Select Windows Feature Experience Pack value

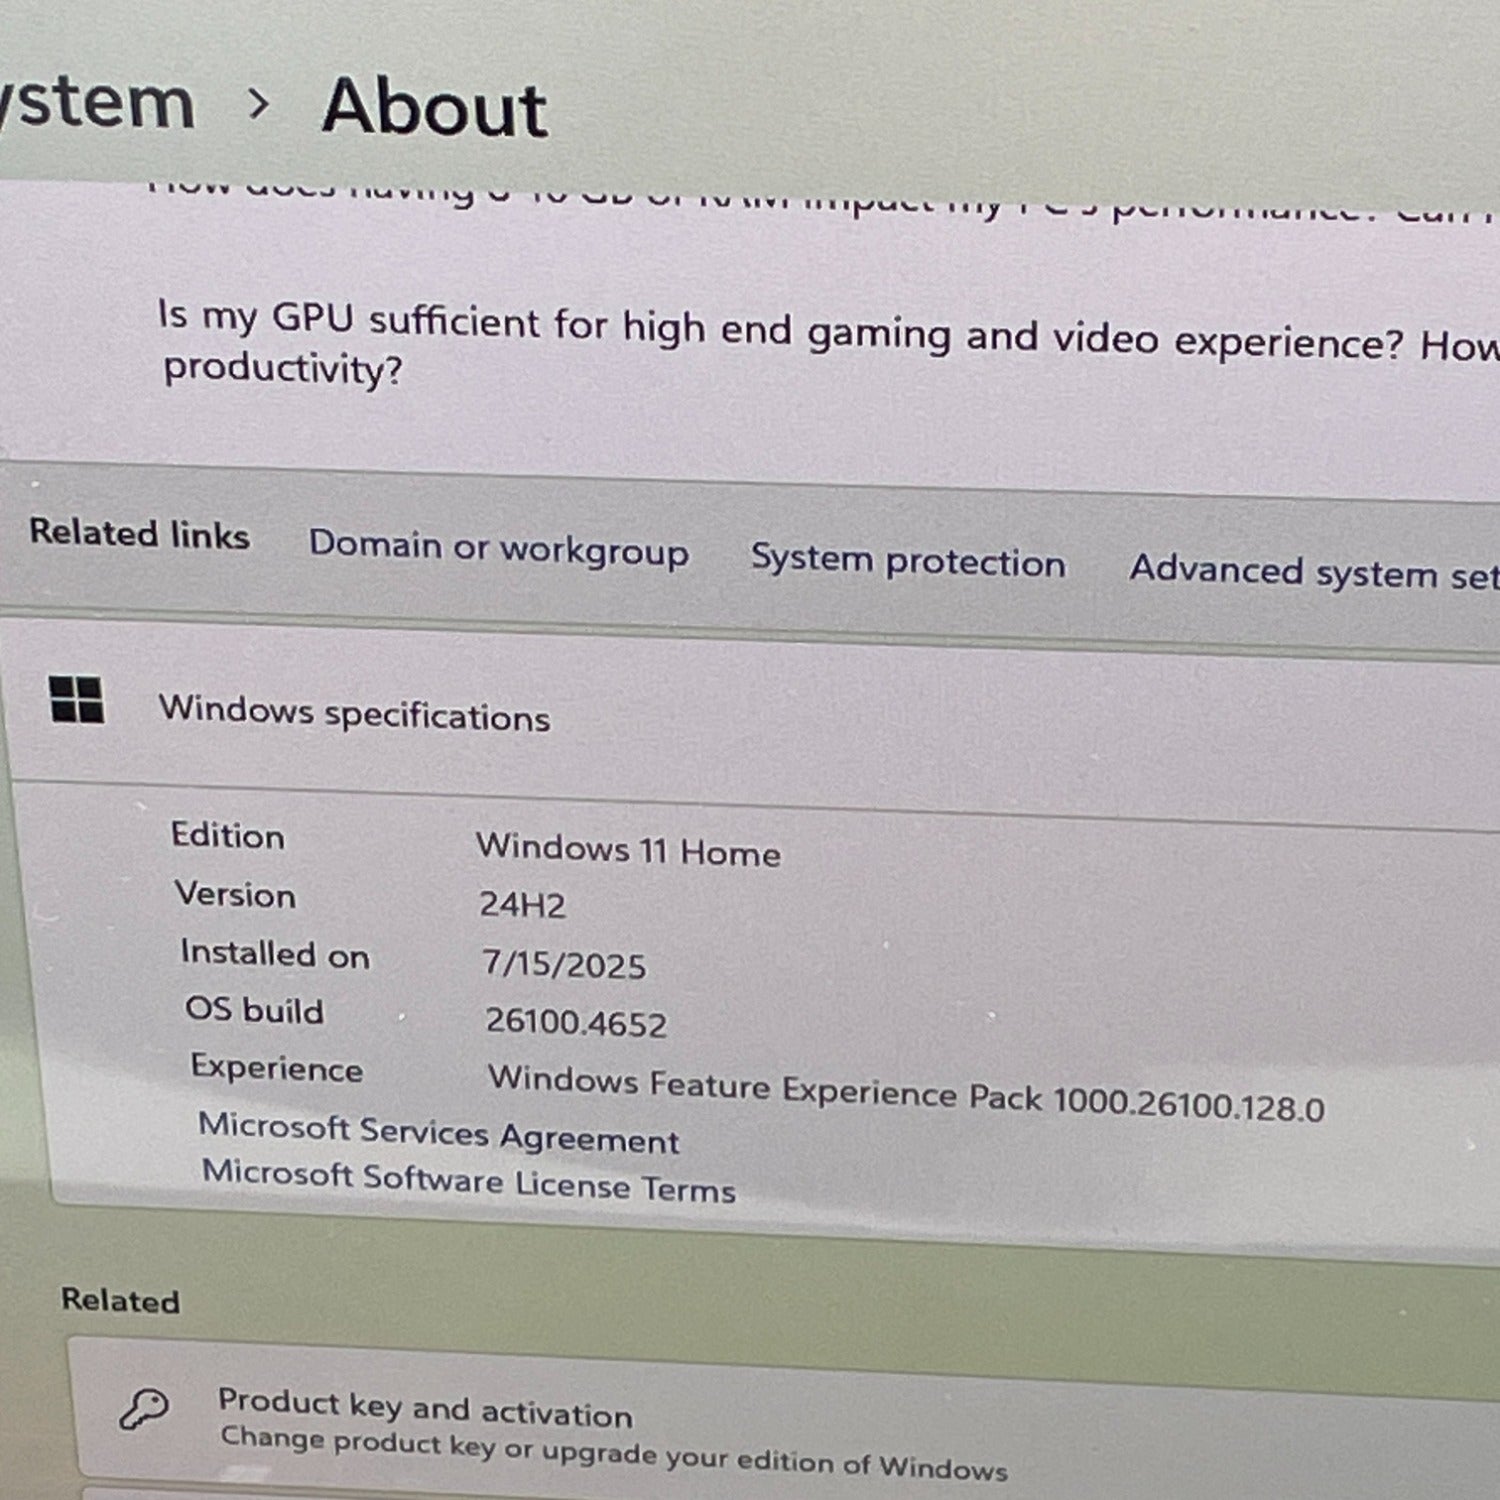point(906,1094)
